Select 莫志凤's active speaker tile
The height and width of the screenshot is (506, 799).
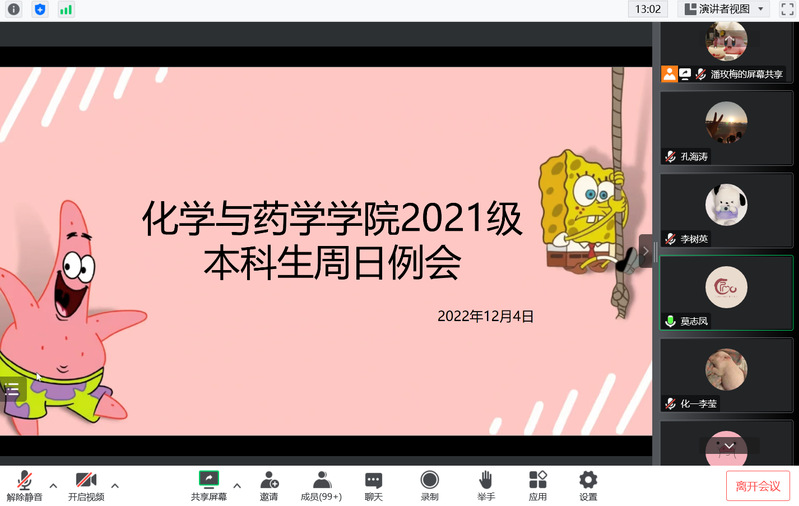point(726,293)
